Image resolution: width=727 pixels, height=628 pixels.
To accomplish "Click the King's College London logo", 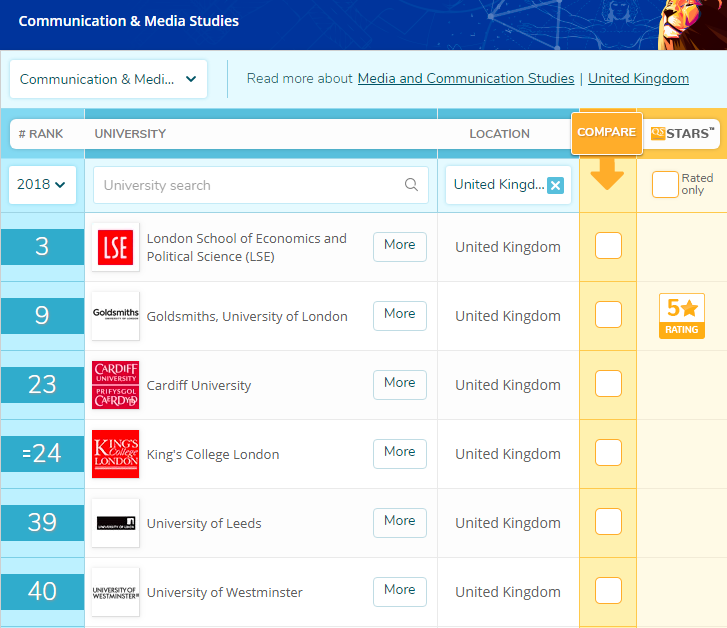I will (115, 454).
